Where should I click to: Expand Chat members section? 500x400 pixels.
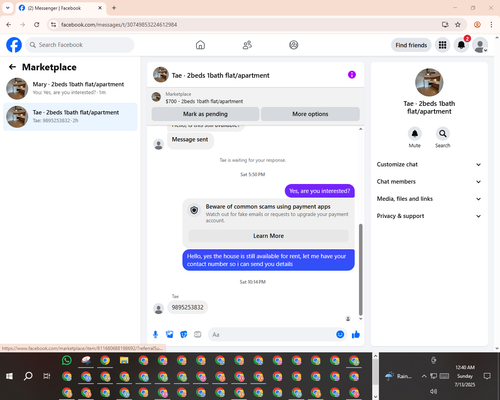[x=429, y=182]
